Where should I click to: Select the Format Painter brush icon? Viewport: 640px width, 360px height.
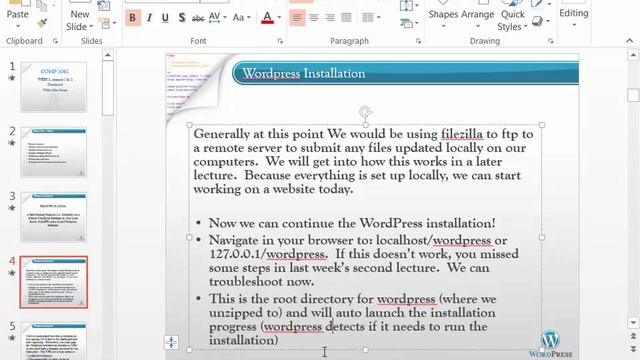[42, 23]
